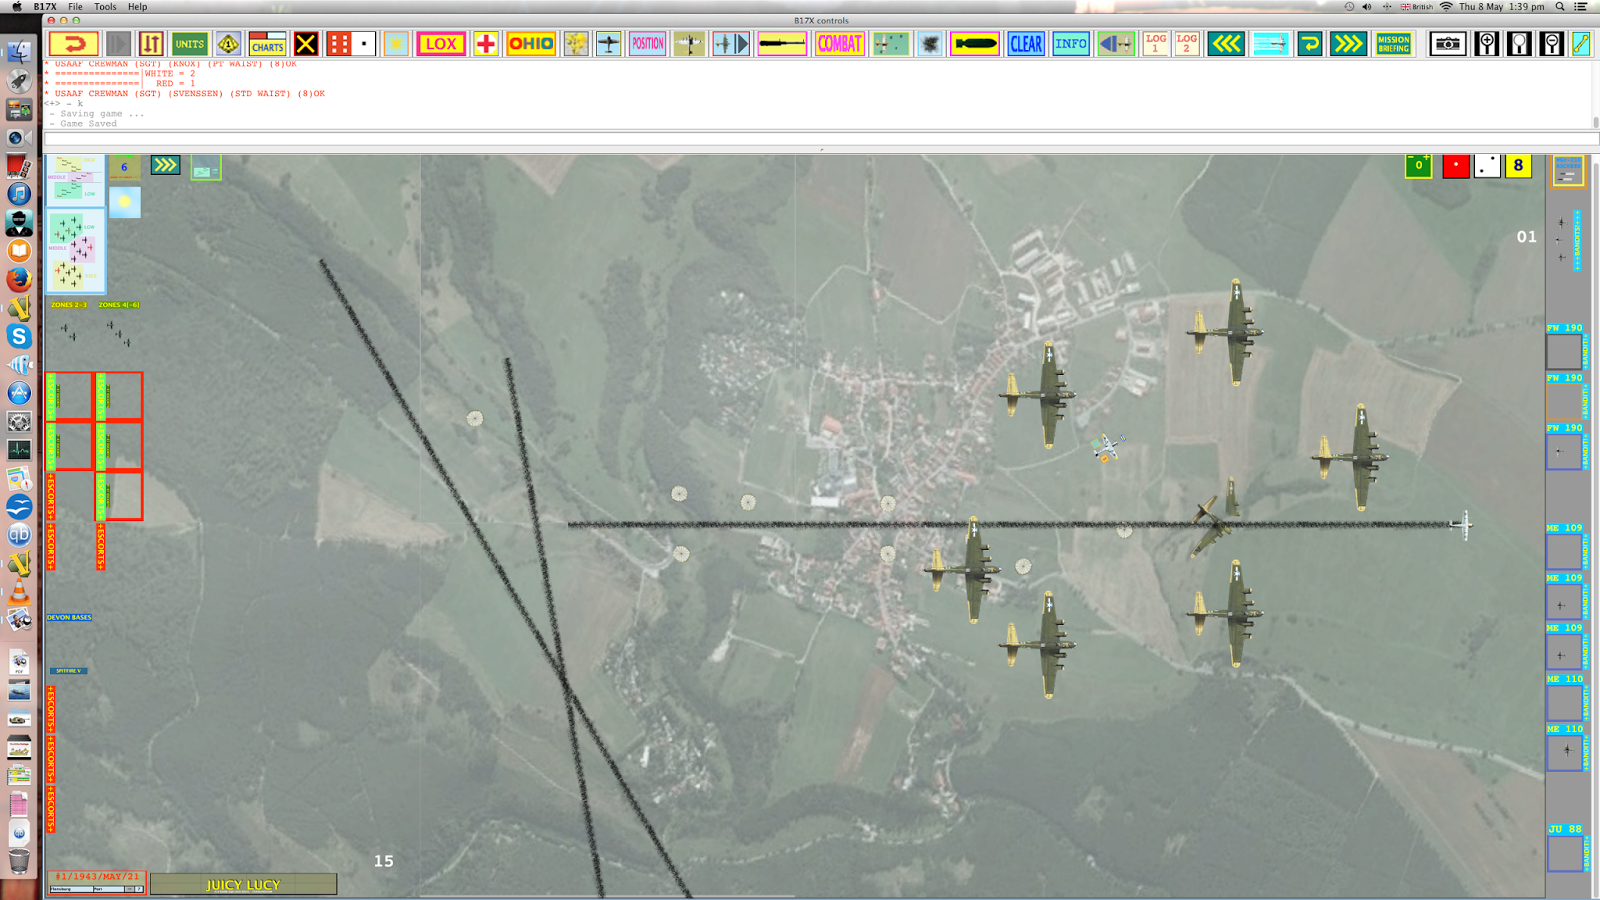The image size is (1600, 900).
Task: Open LOG 2 from the toolbar
Action: pos(1187,44)
